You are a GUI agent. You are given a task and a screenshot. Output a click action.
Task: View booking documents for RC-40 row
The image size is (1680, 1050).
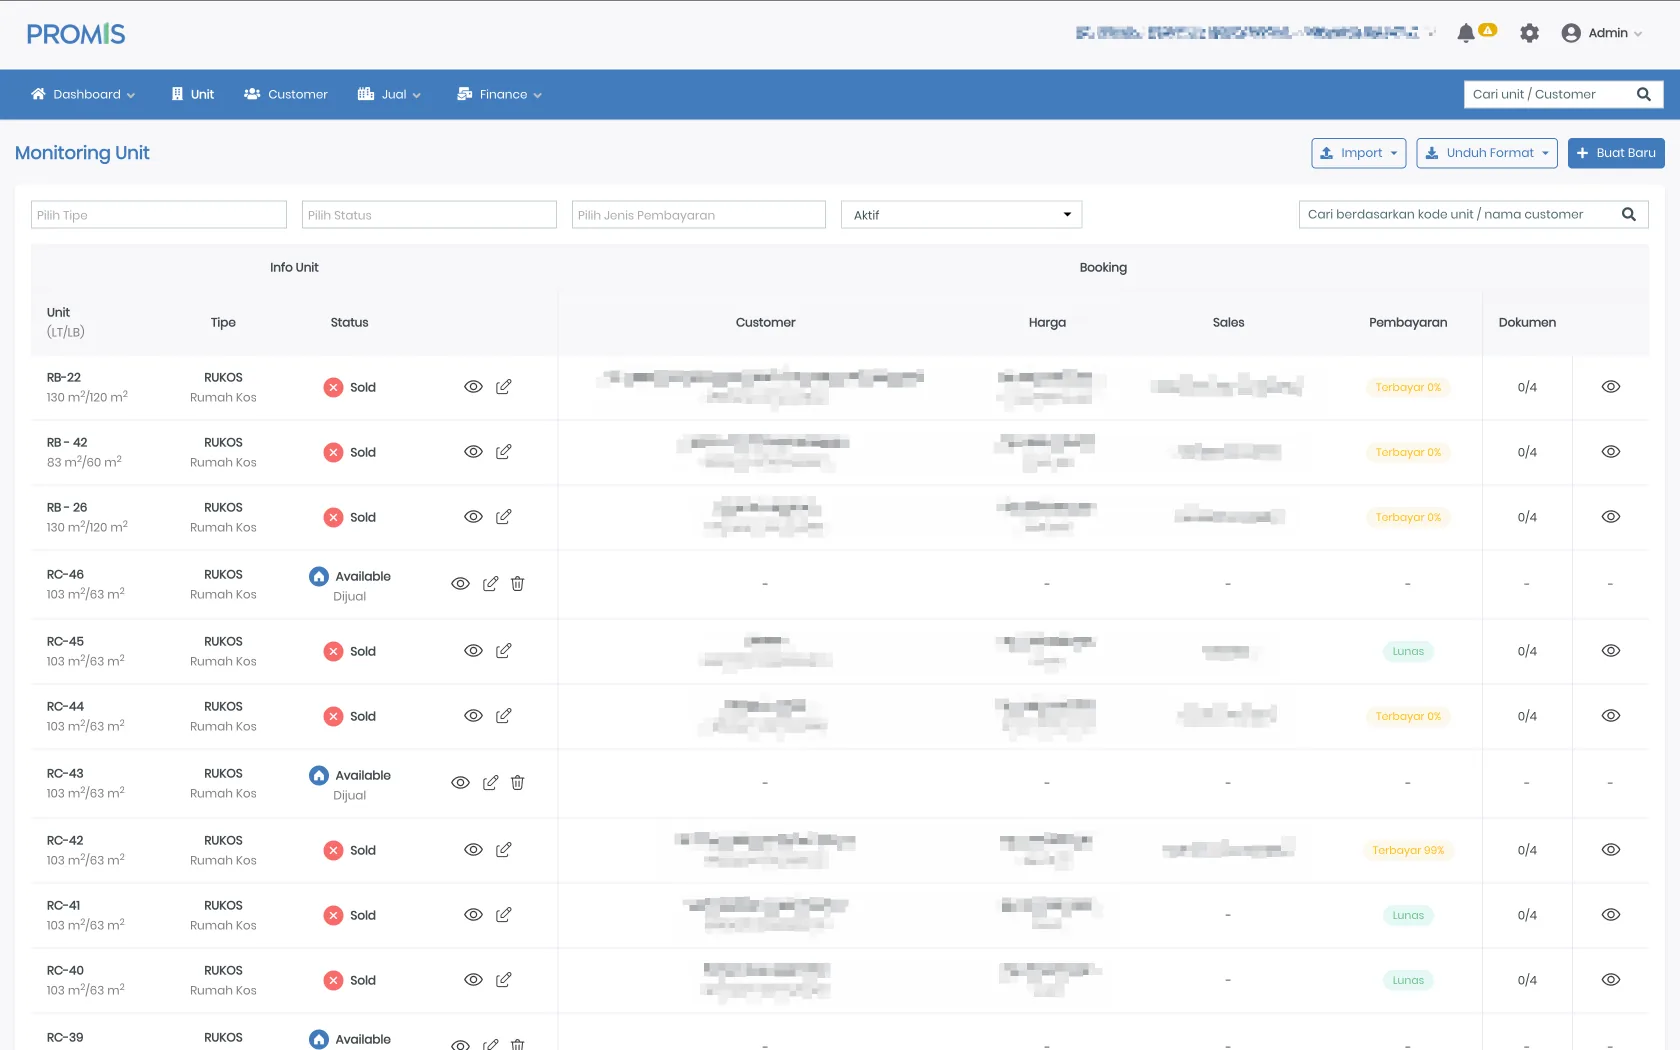coord(1611,980)
